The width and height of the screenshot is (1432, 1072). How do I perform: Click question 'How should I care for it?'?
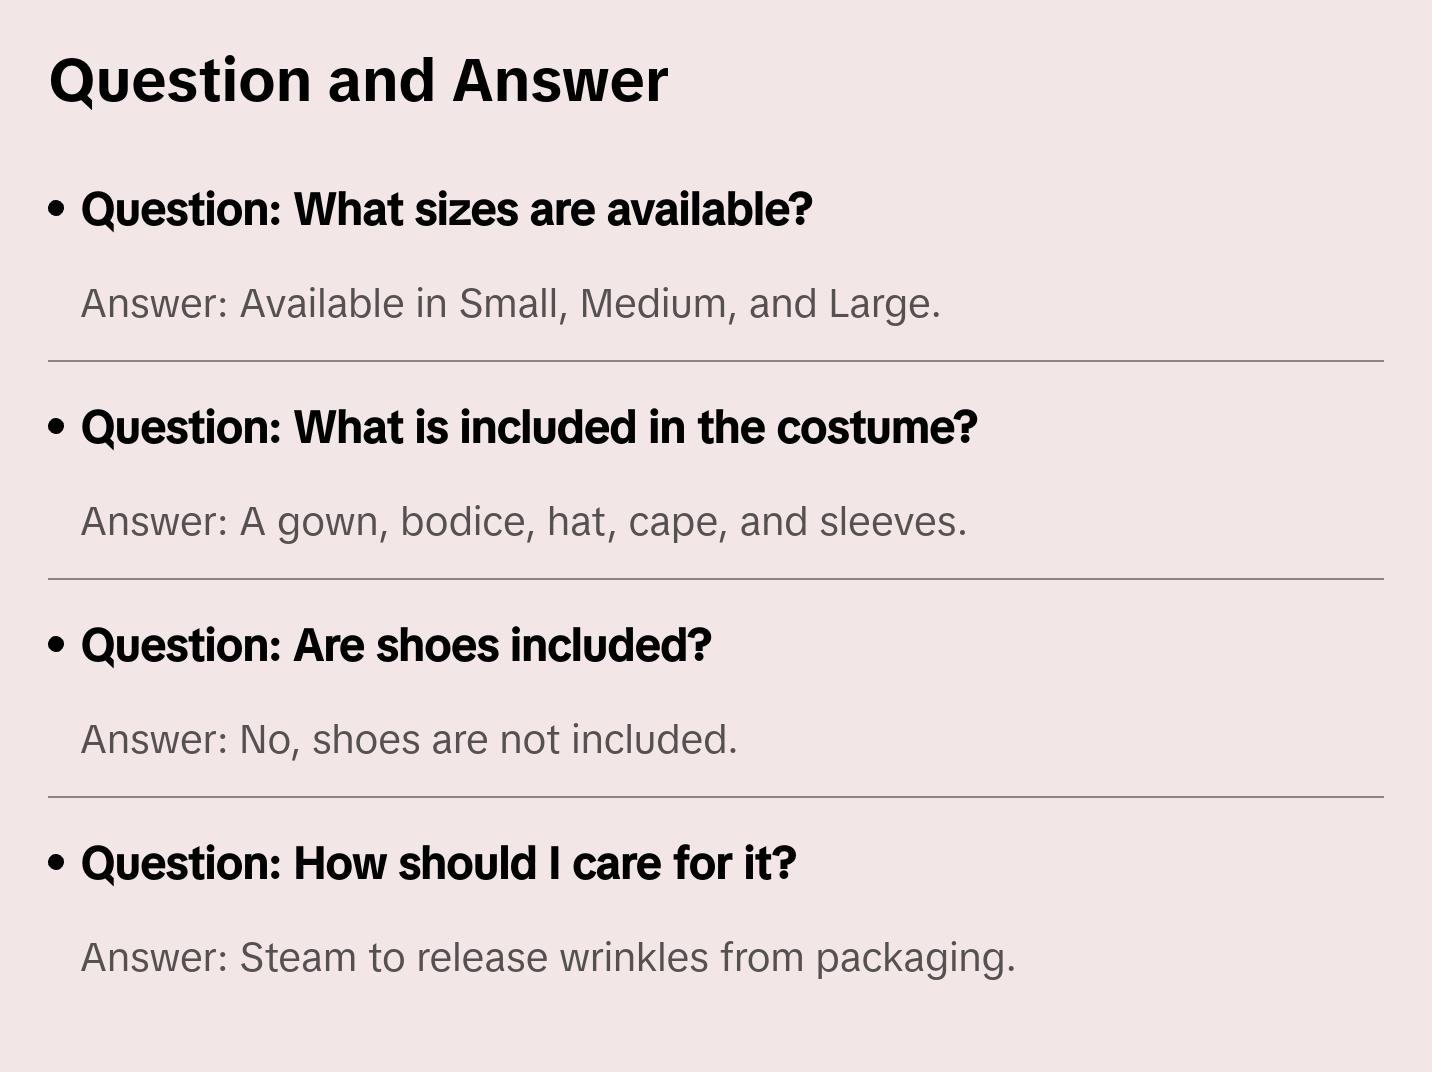tap(438, 864)
